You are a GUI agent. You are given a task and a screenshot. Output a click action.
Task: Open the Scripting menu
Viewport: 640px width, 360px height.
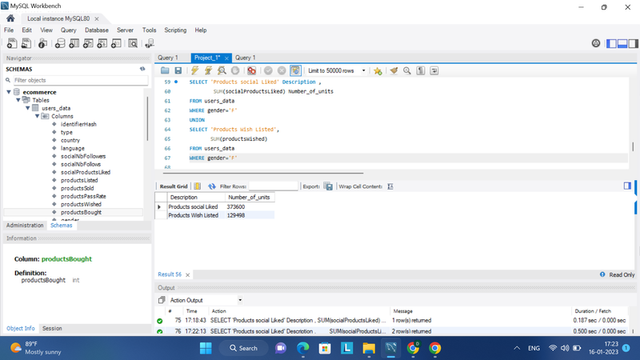tap(176, 30)
